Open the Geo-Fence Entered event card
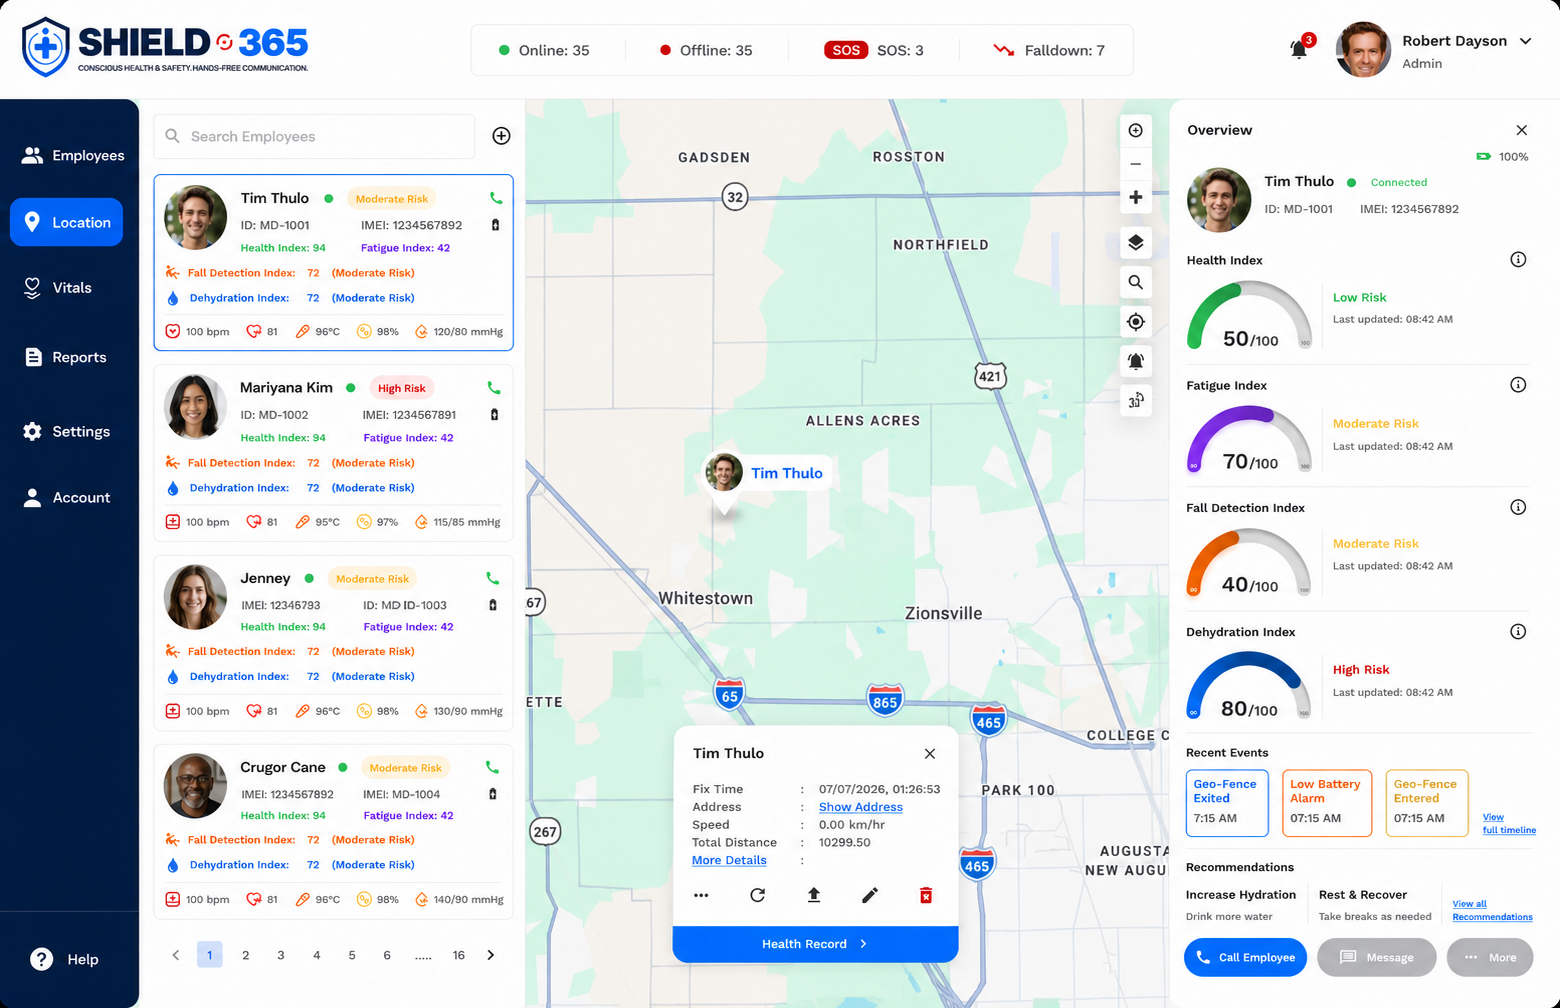This screenshot has width=1560, height=1008. [x=1426, y=802]
